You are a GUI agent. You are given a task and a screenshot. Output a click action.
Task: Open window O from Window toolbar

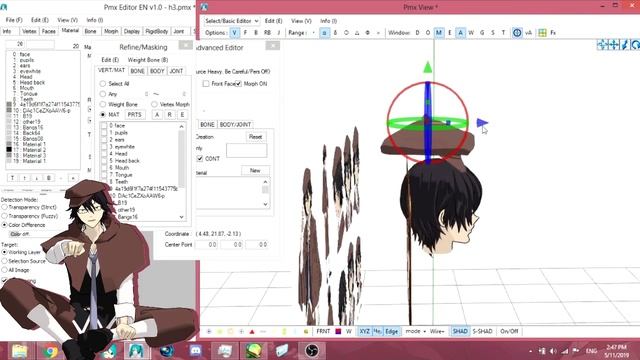click(x=428, y=33)
